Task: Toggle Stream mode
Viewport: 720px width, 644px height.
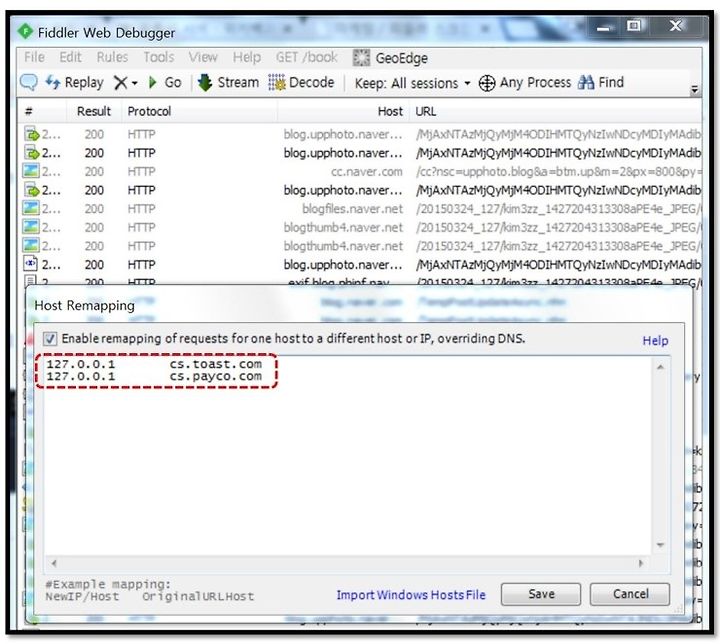Action: 228,83
